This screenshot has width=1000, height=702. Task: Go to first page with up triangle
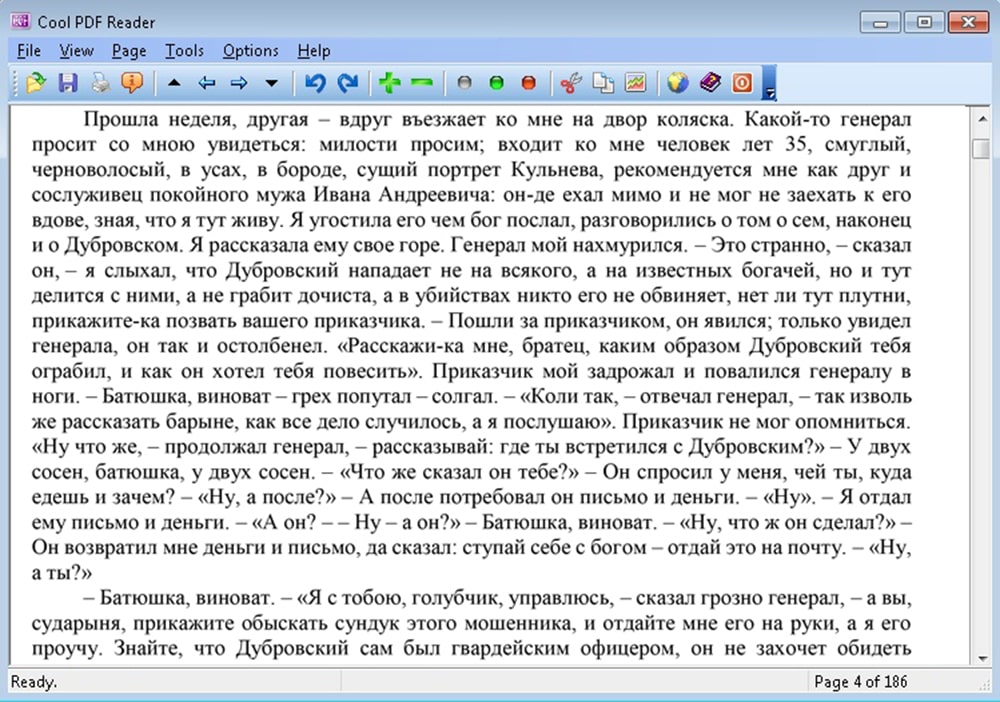[174, 84]
